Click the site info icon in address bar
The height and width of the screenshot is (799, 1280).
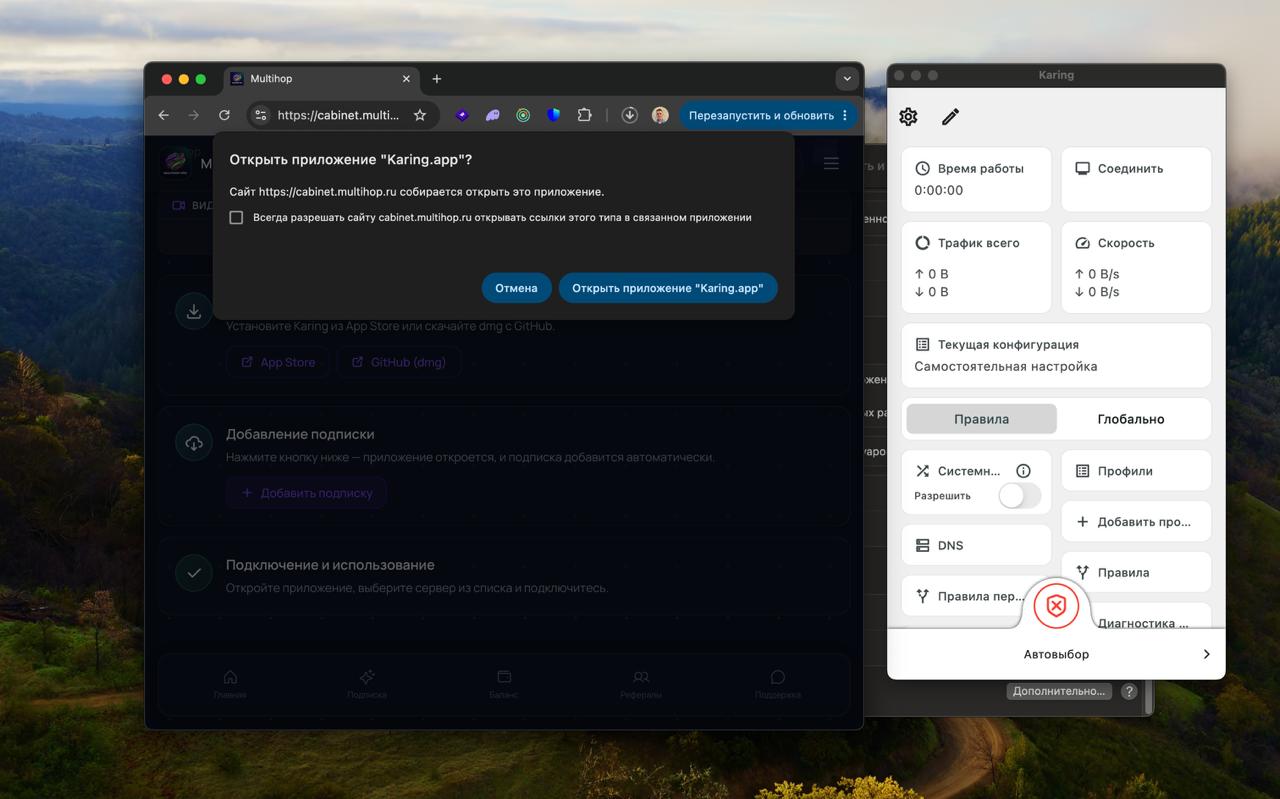[260, 116]
